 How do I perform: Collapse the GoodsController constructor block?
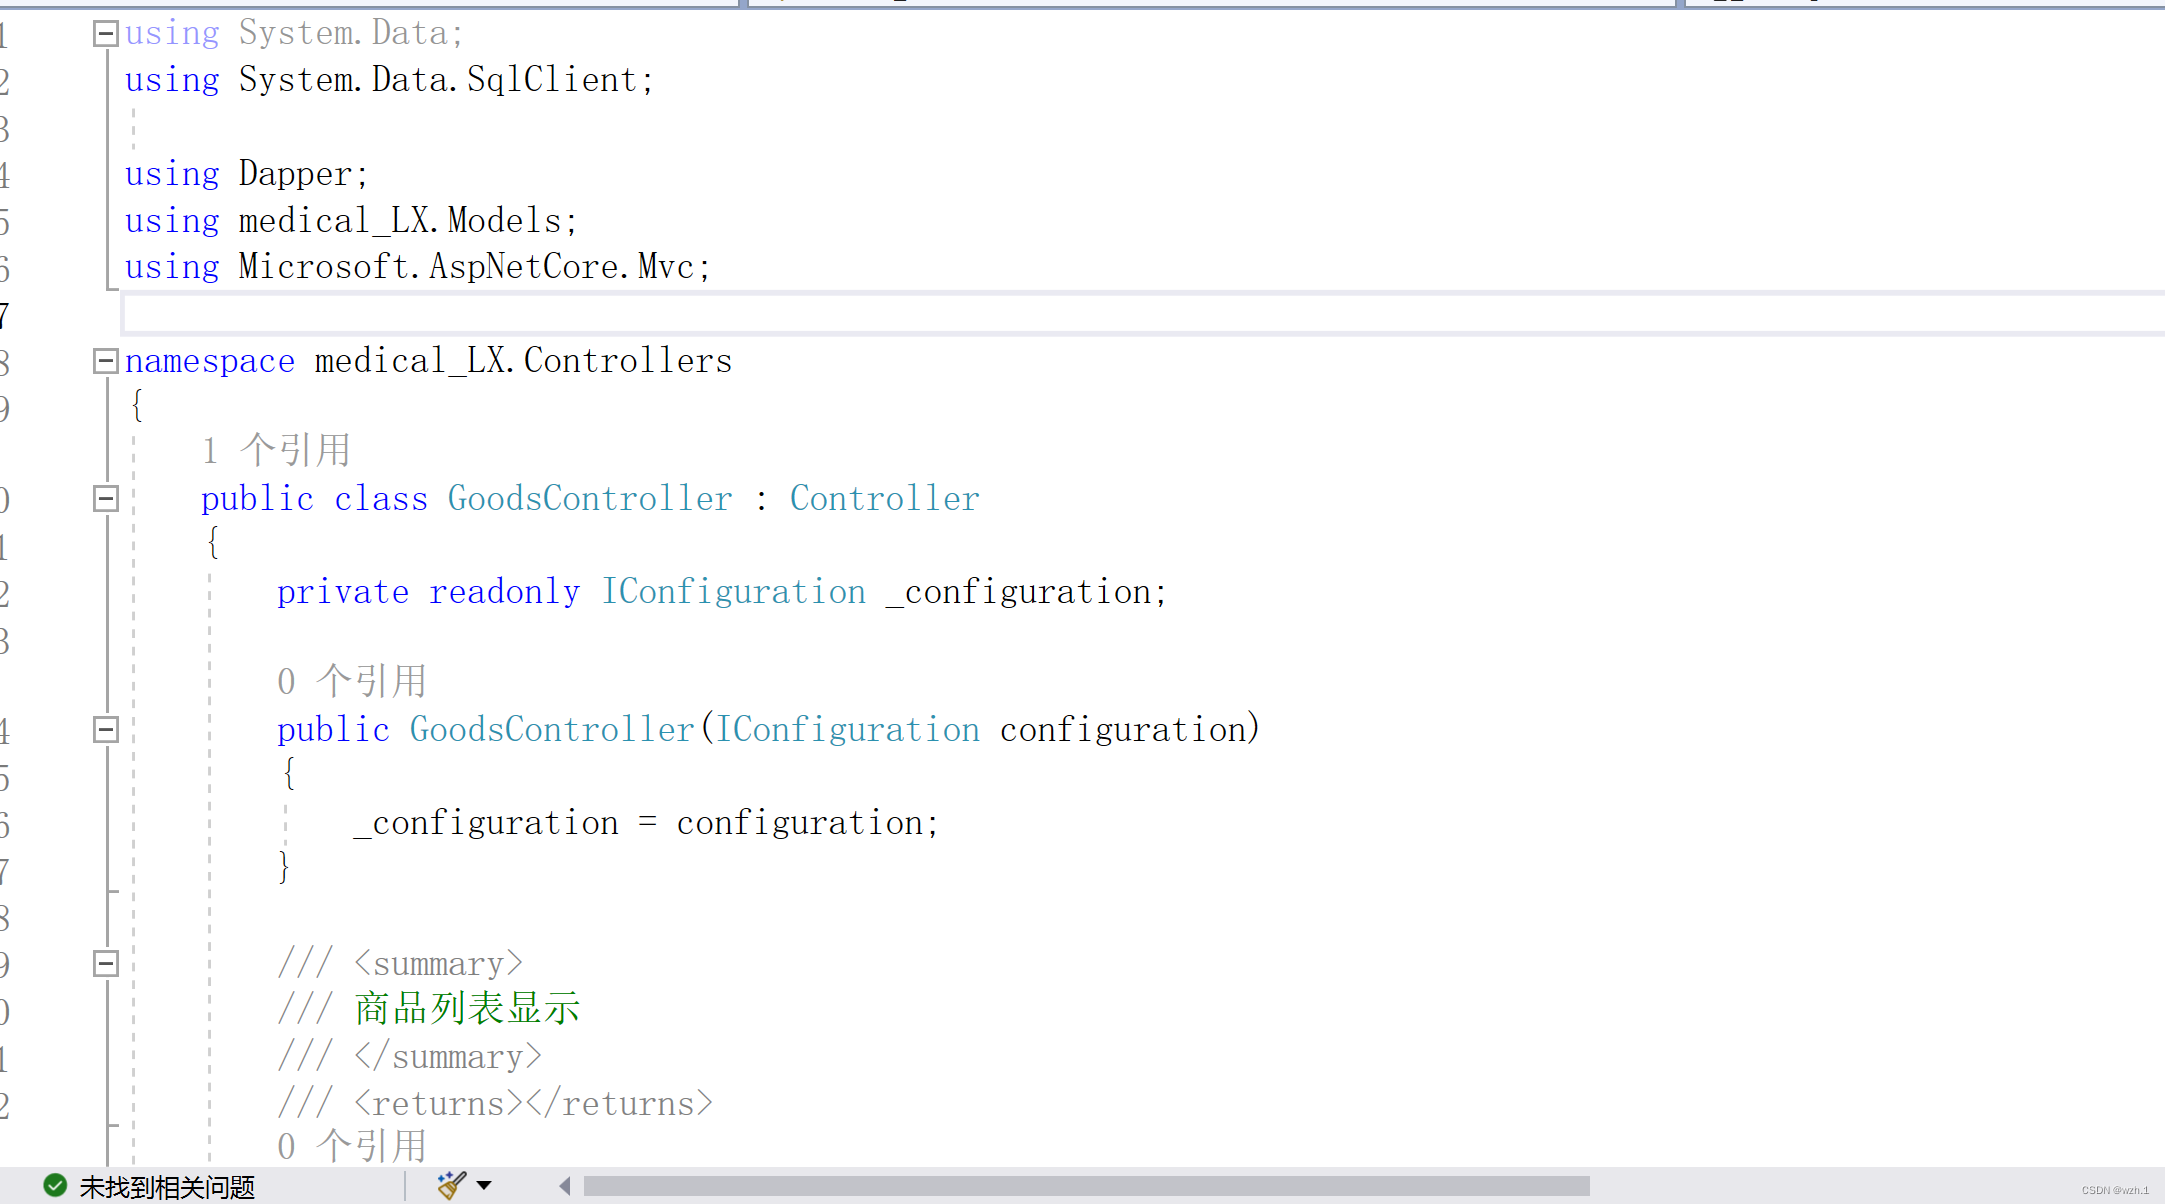tap(104, 729)
